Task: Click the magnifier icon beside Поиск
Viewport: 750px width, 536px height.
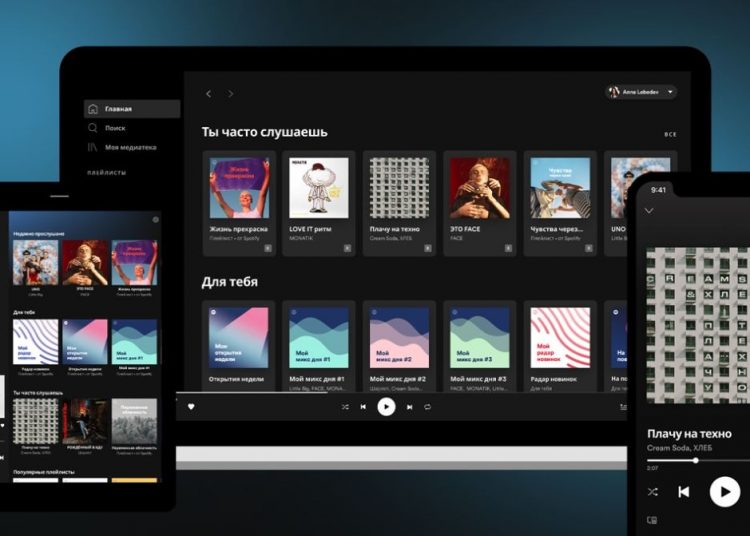Action: pos(93,128)
